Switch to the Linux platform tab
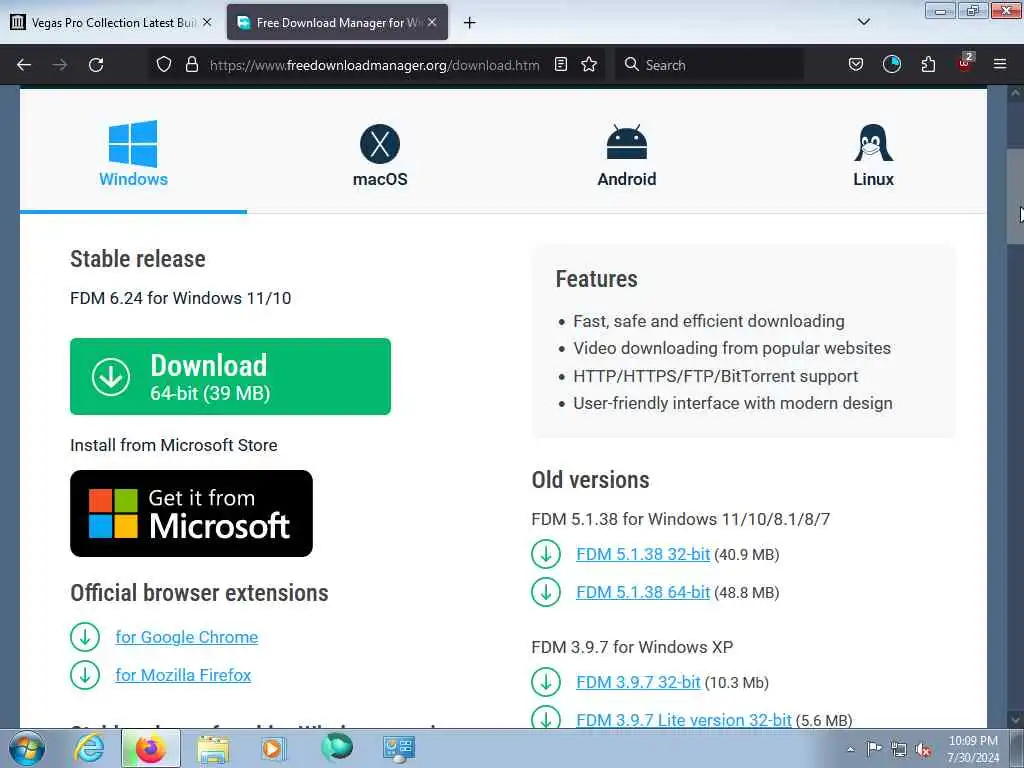The width and height of the screenshot is (1024, 768). click(873, 154)
